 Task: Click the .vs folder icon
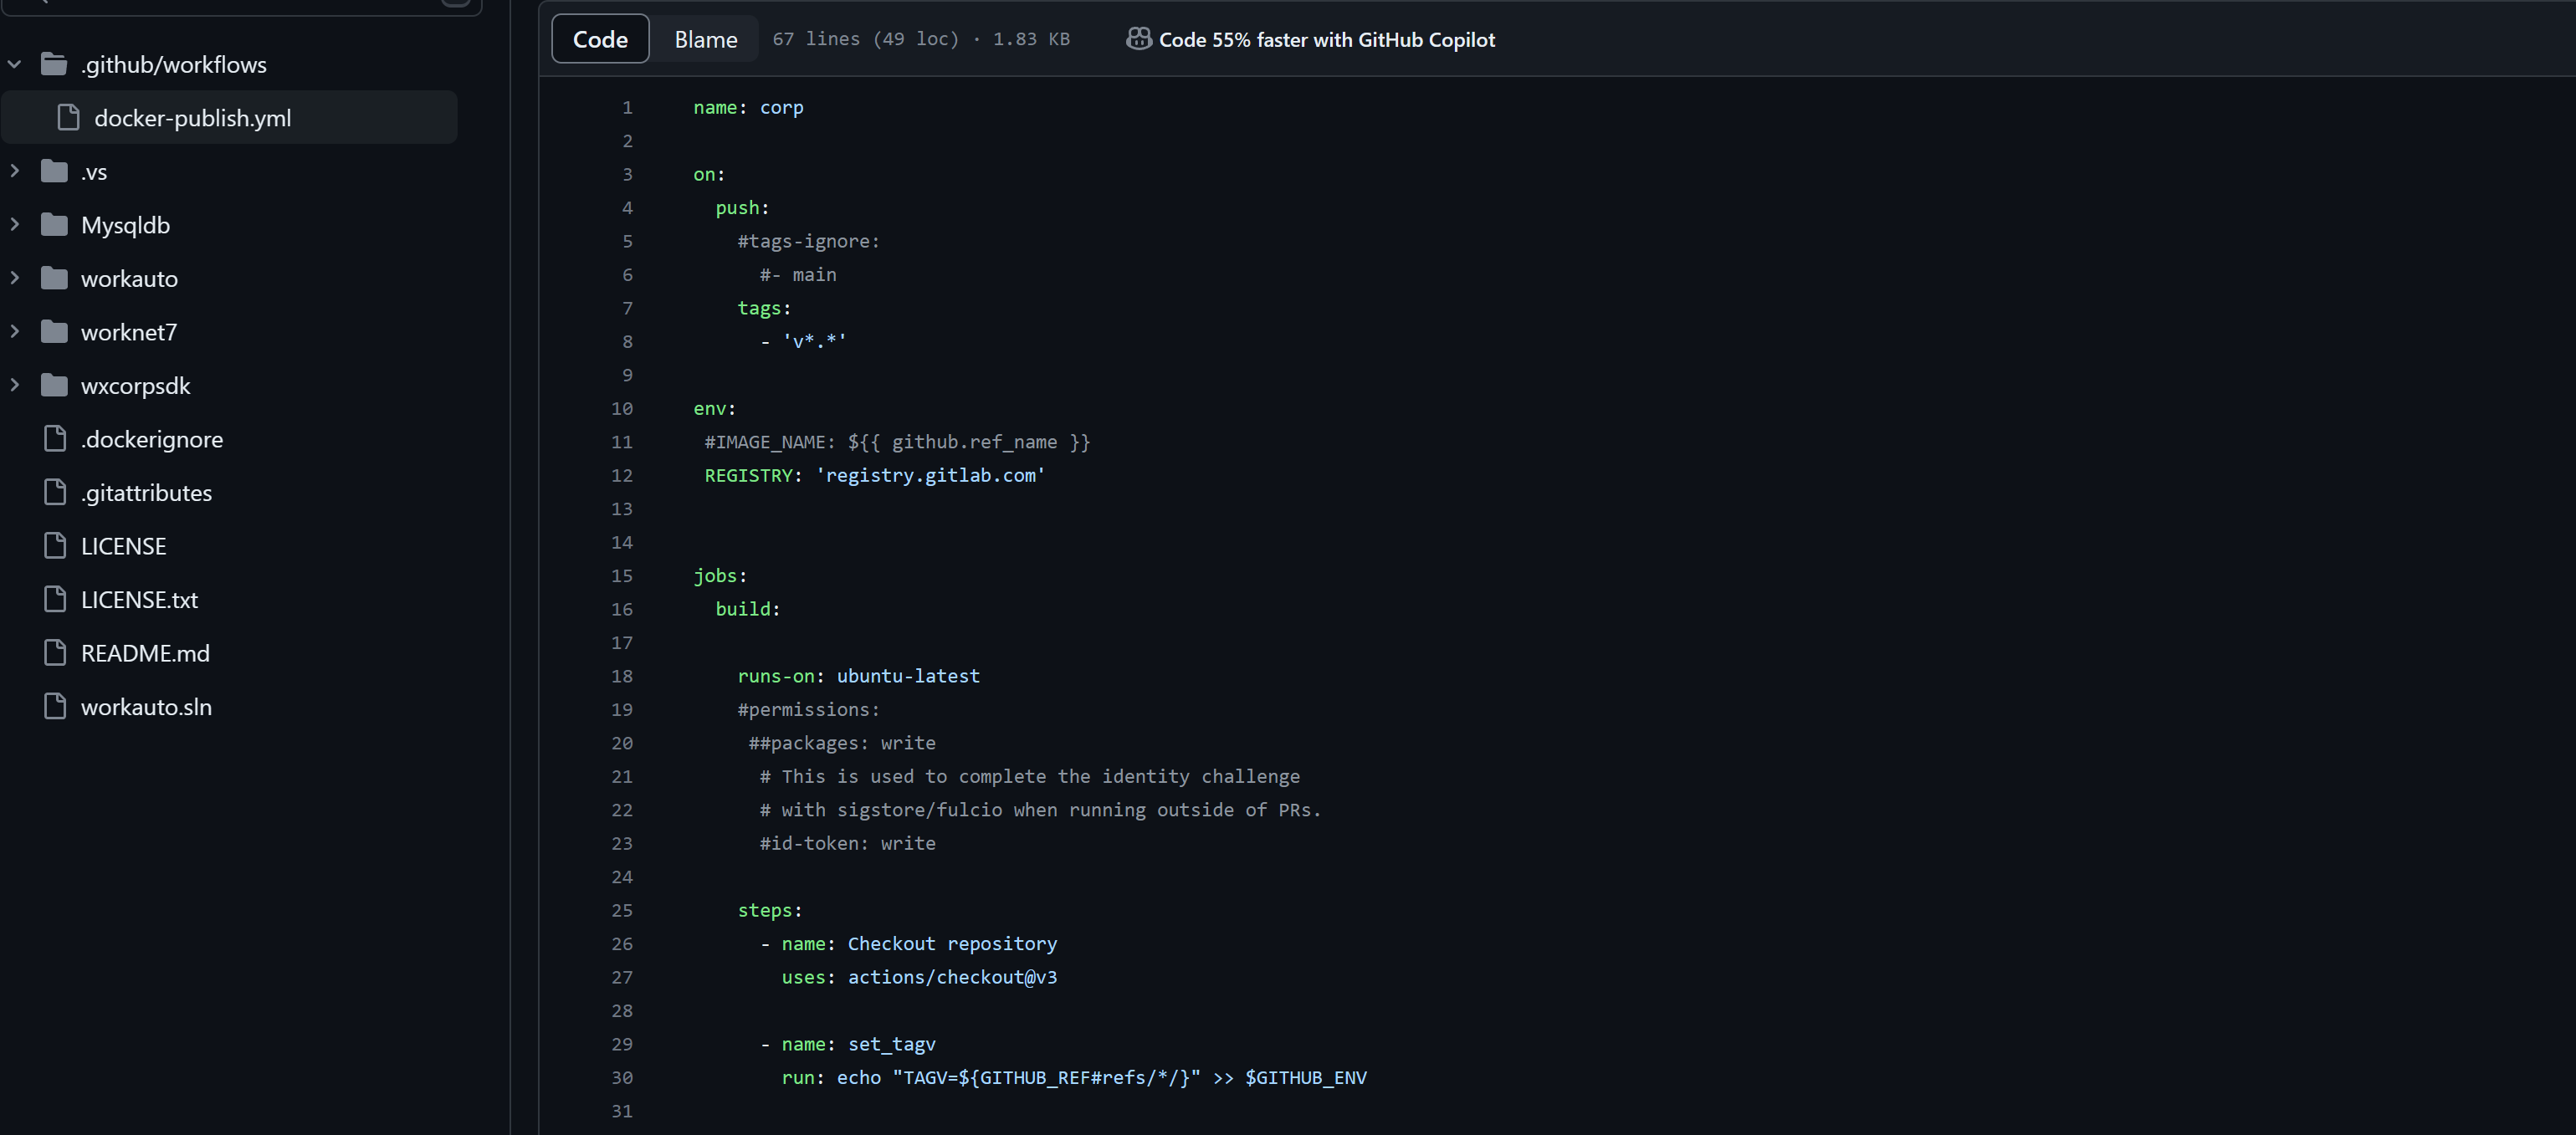coord(54,172)
